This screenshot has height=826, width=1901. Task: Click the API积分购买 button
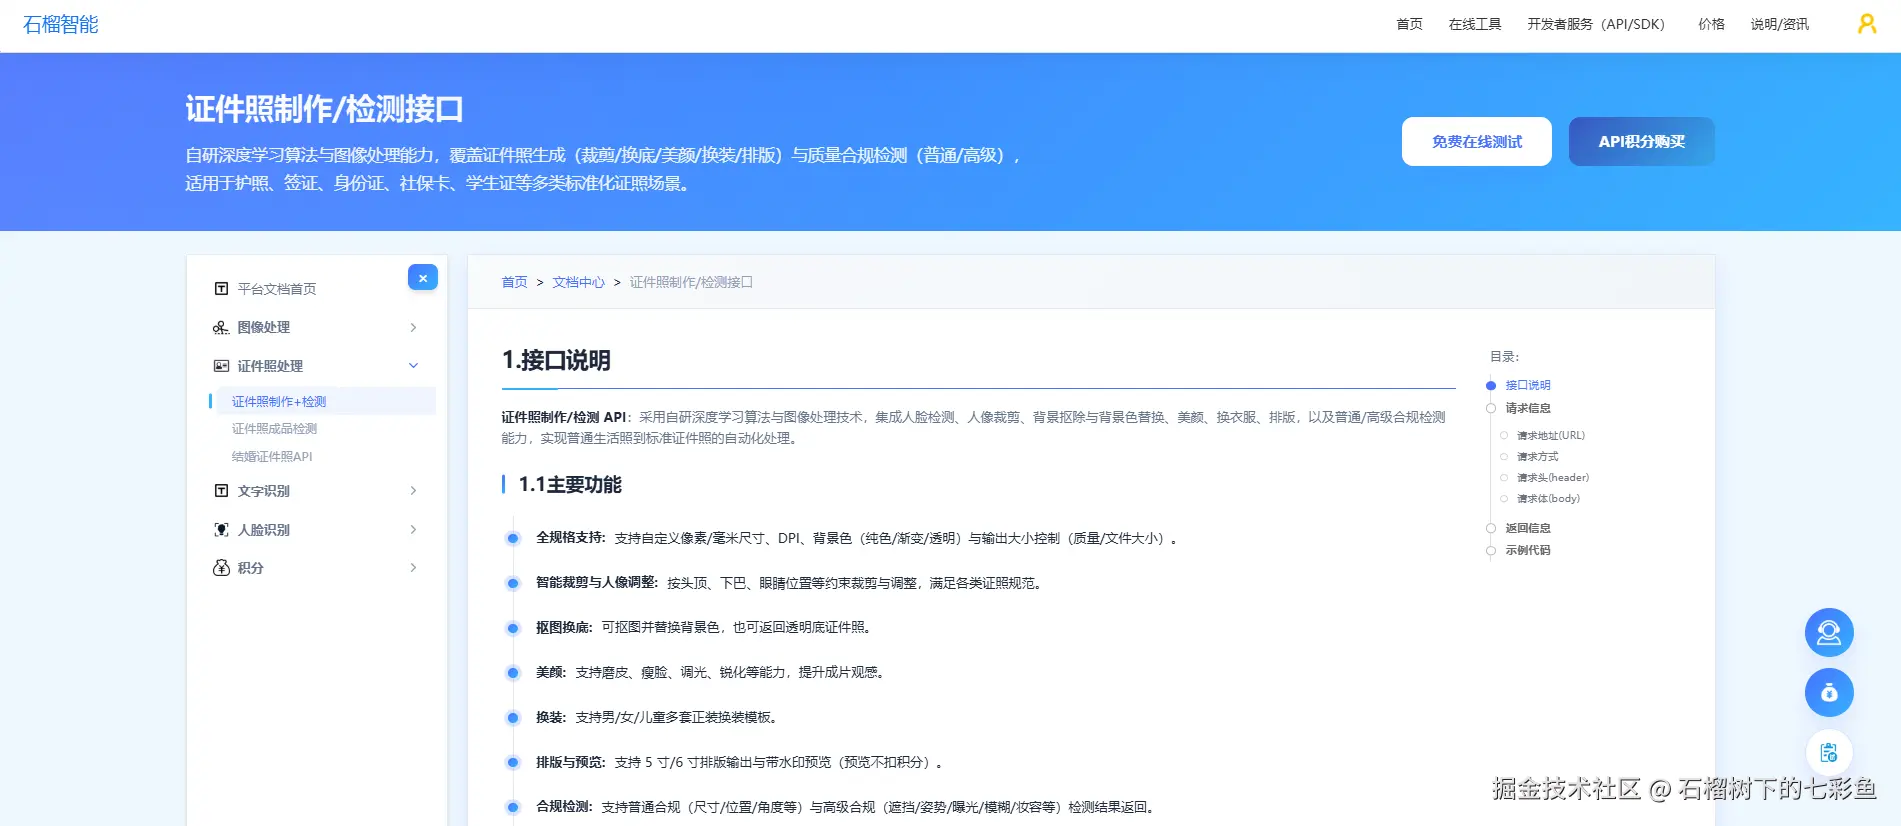(x=1642, y=142)
